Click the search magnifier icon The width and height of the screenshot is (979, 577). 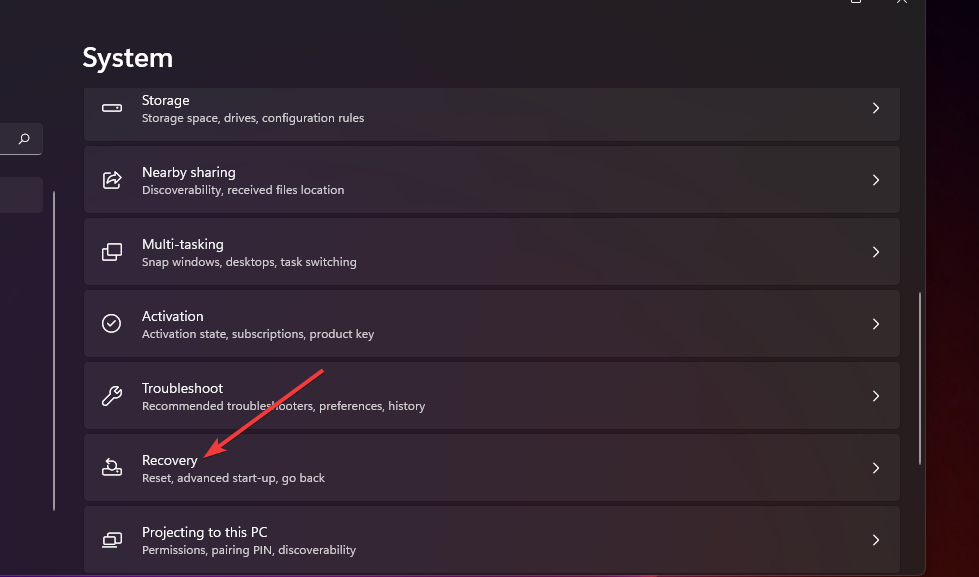coord(24,140)
